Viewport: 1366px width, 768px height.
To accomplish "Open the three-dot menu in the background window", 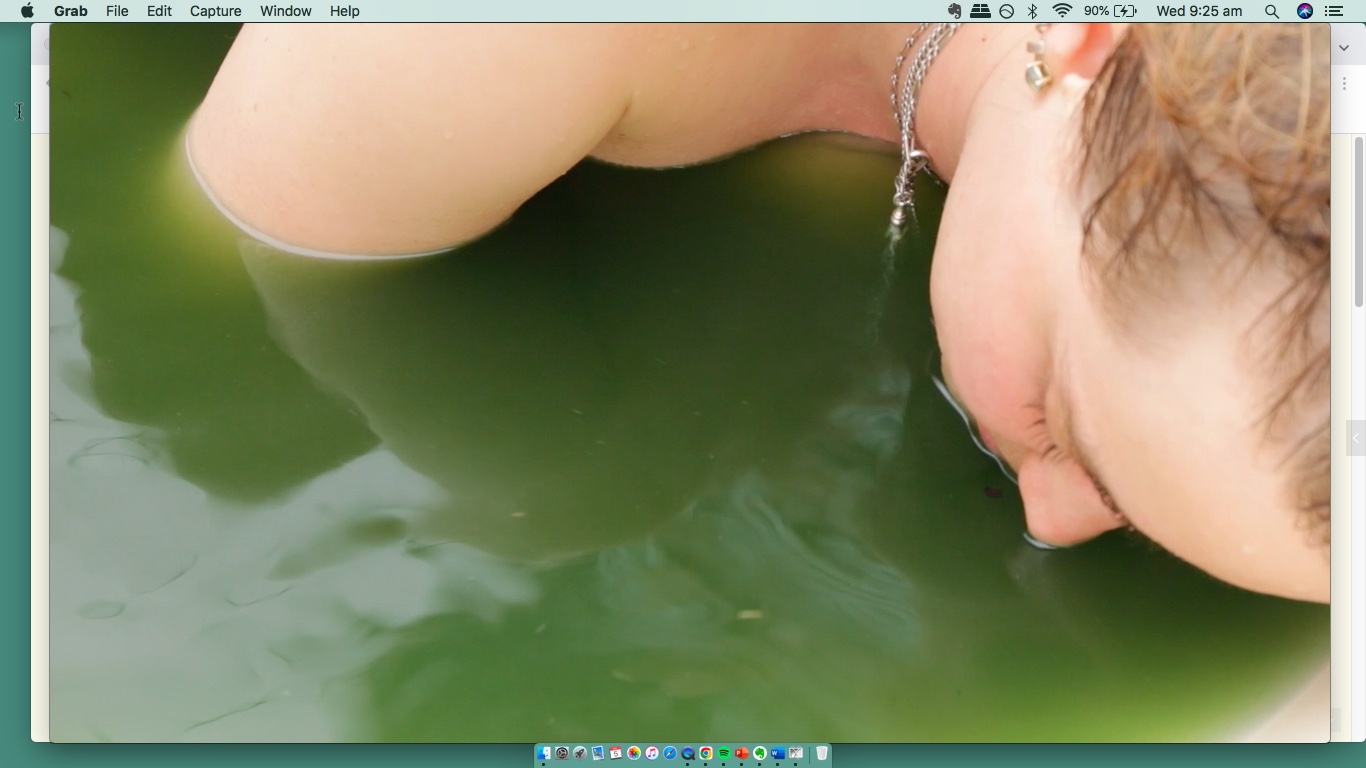I will click(x=1344, y=84).
